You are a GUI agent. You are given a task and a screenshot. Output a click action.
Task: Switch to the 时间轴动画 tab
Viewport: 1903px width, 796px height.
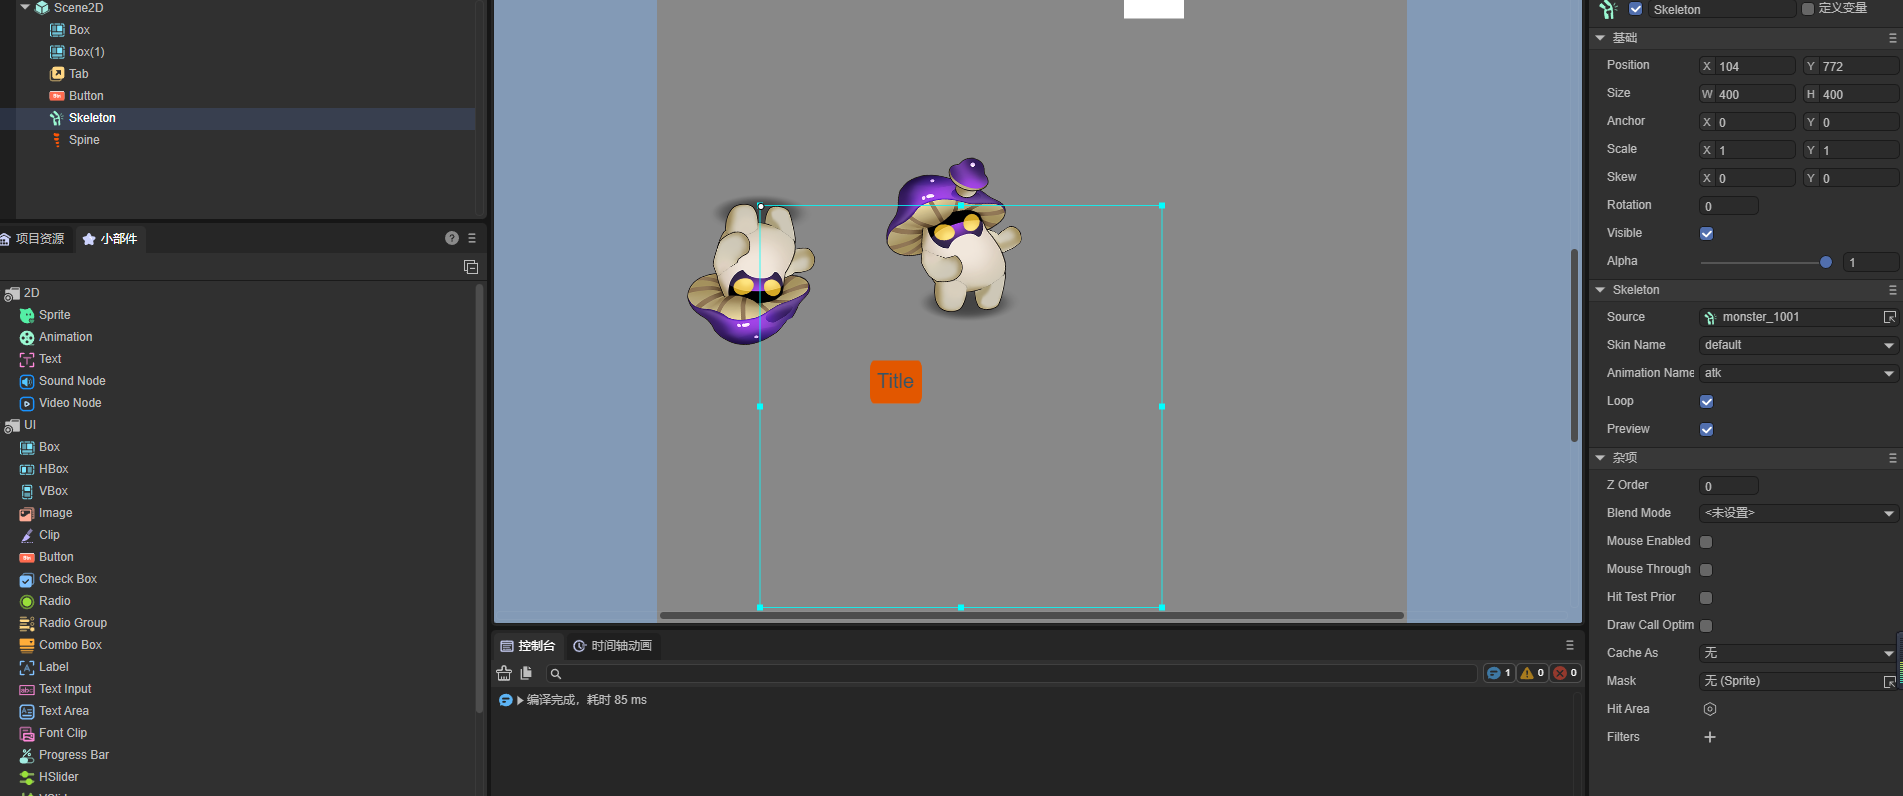coord(612,646)
